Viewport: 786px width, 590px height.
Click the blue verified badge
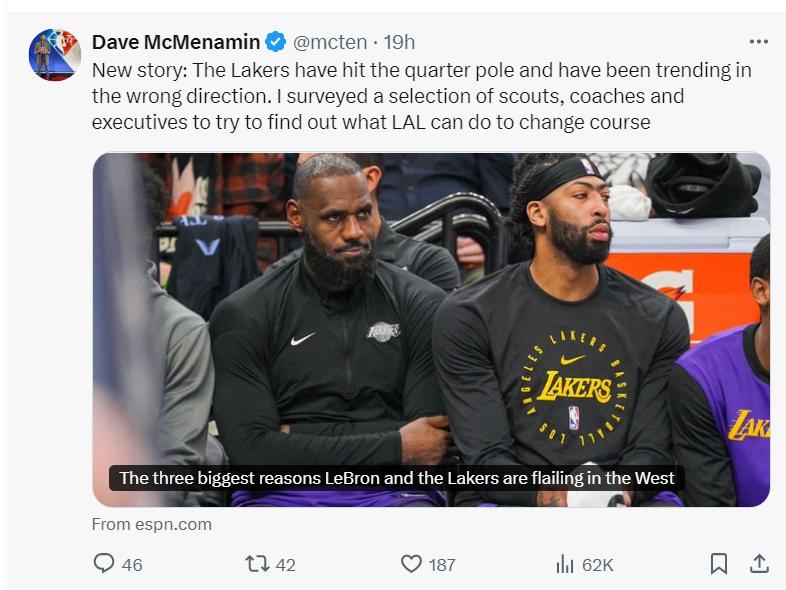coord(276,42)
